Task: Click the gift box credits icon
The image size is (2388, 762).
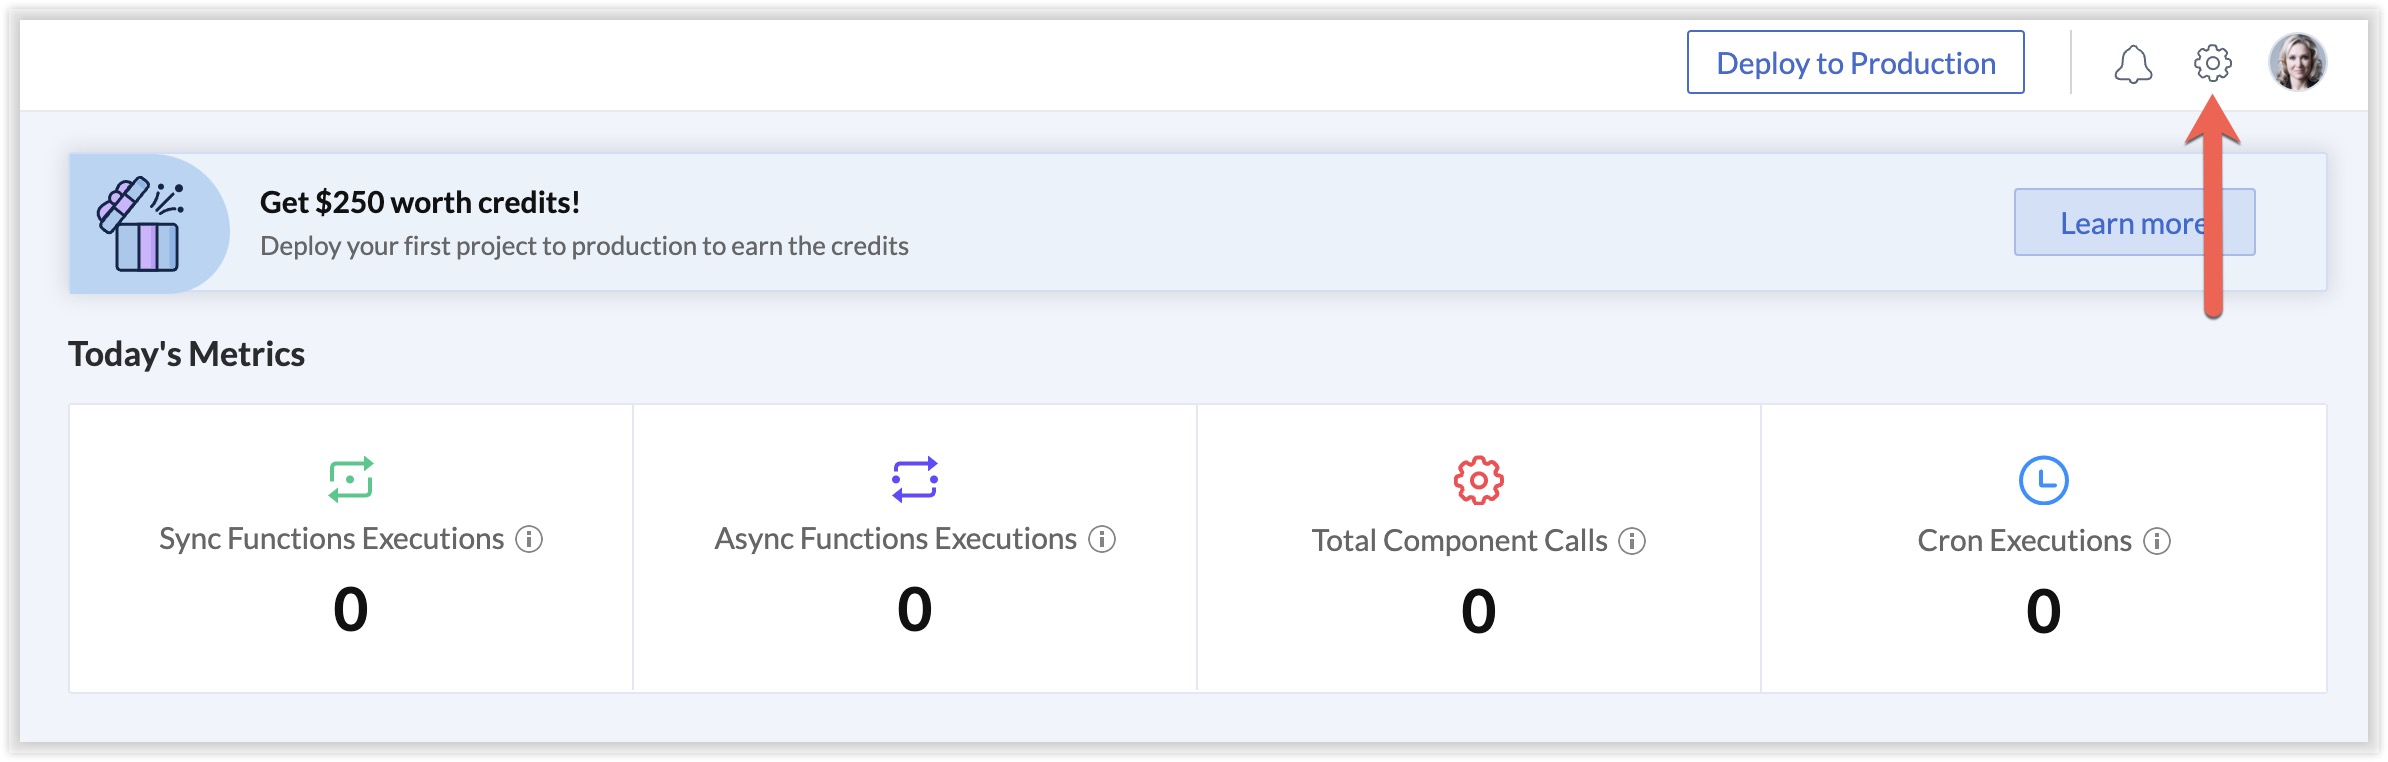Action: pos(142,224)
